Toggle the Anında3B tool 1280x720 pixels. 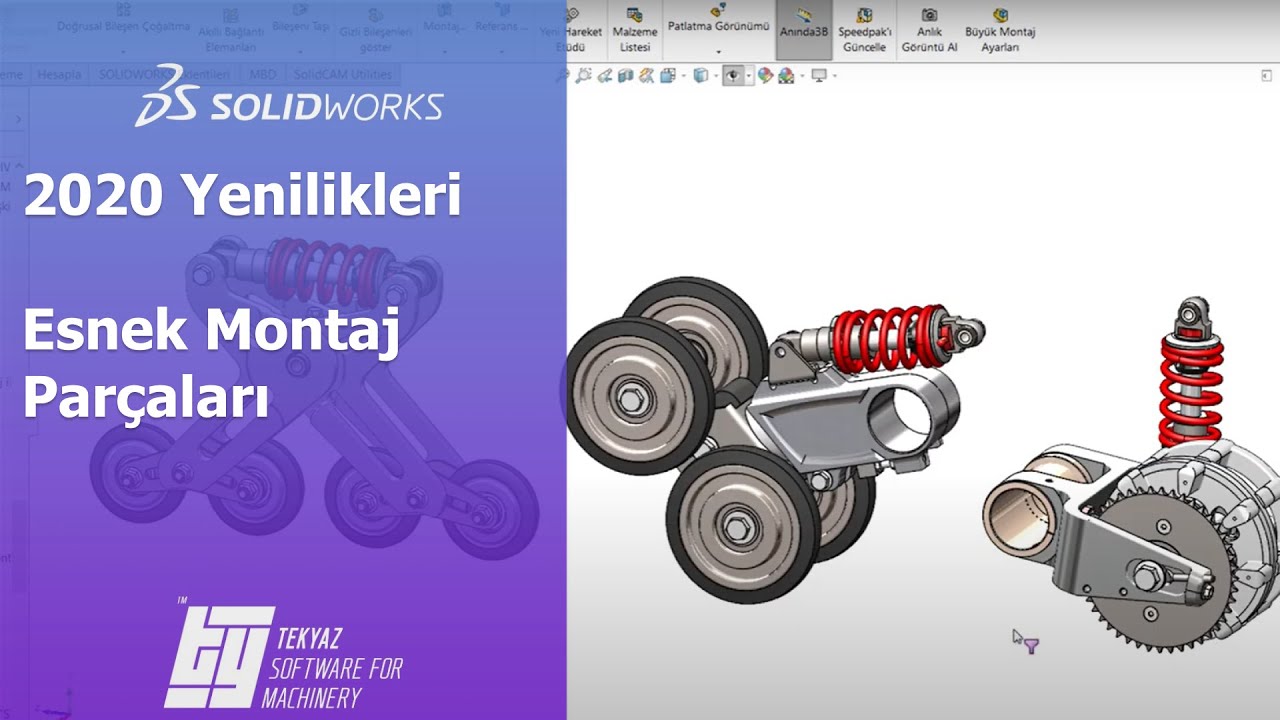pos(803,30)
